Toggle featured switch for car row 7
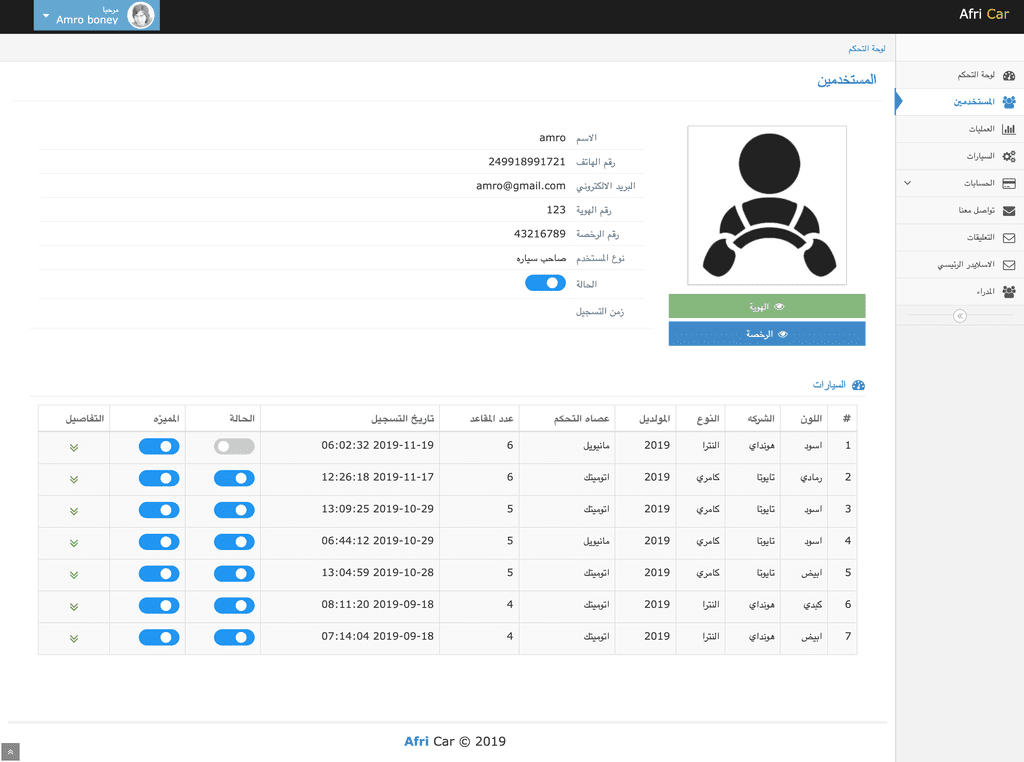Viewport: 1024px width, 762px height. pos(159,637)
